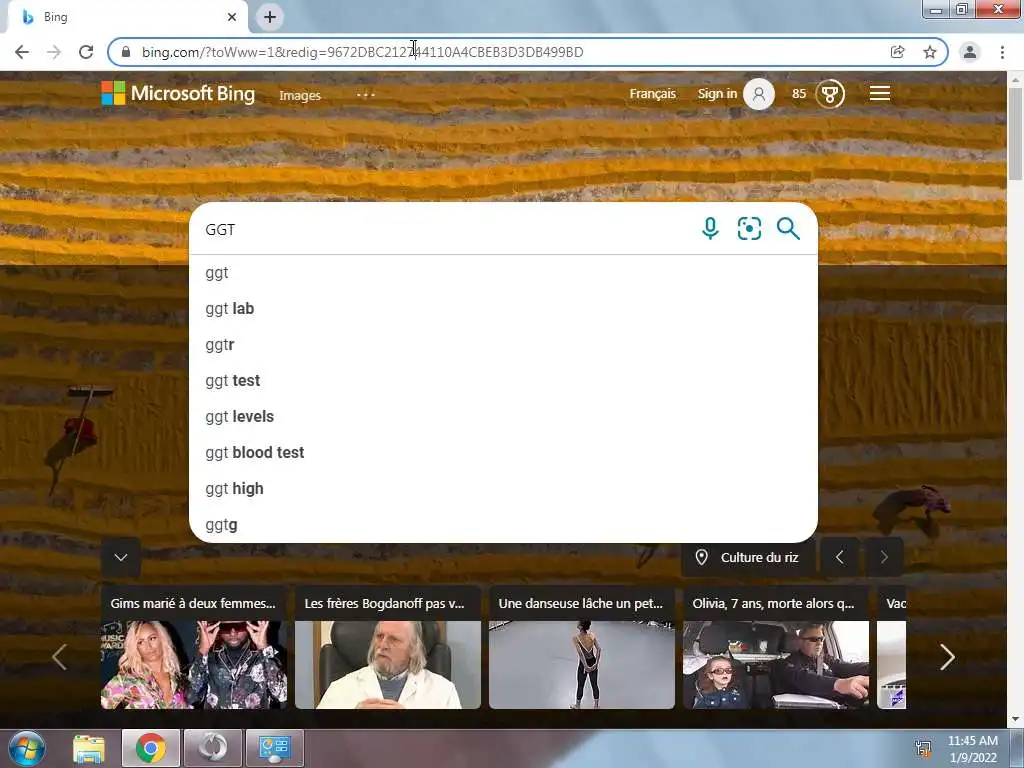This screenshot has width=1024, height=768.
Task: Show next background image arrow
Action: tap(884, 557)
